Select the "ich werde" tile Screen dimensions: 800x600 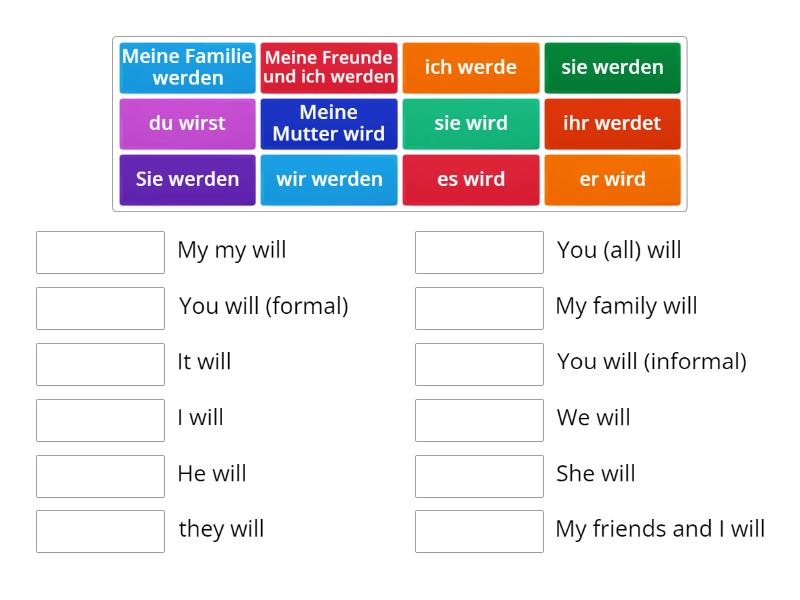point(471,68)
